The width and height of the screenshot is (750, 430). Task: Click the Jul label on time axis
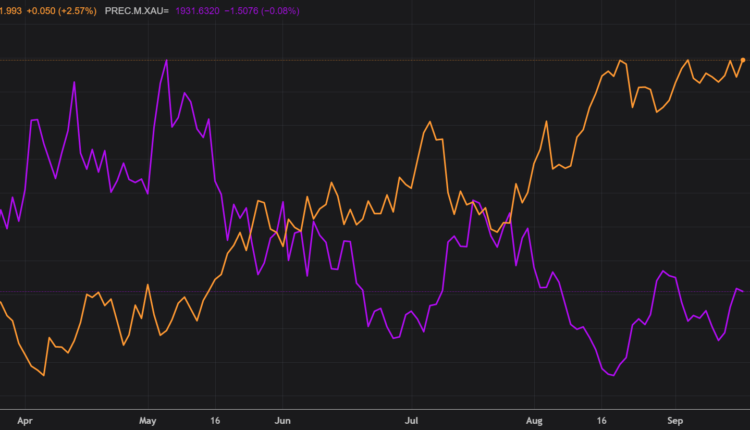point(412,423)
